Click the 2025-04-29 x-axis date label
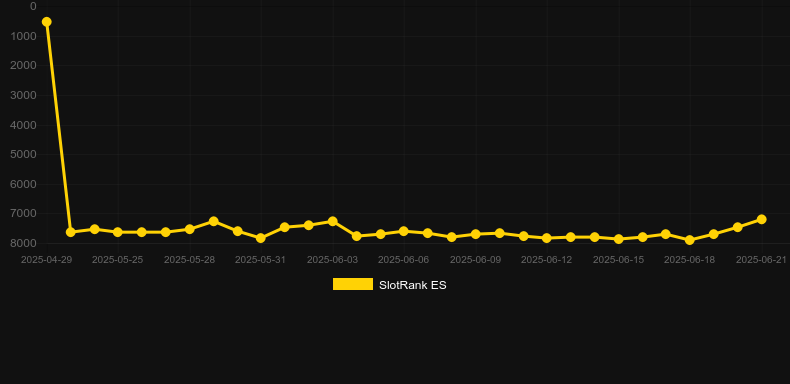This screenshot has height=384, width=790. [46, 260]
